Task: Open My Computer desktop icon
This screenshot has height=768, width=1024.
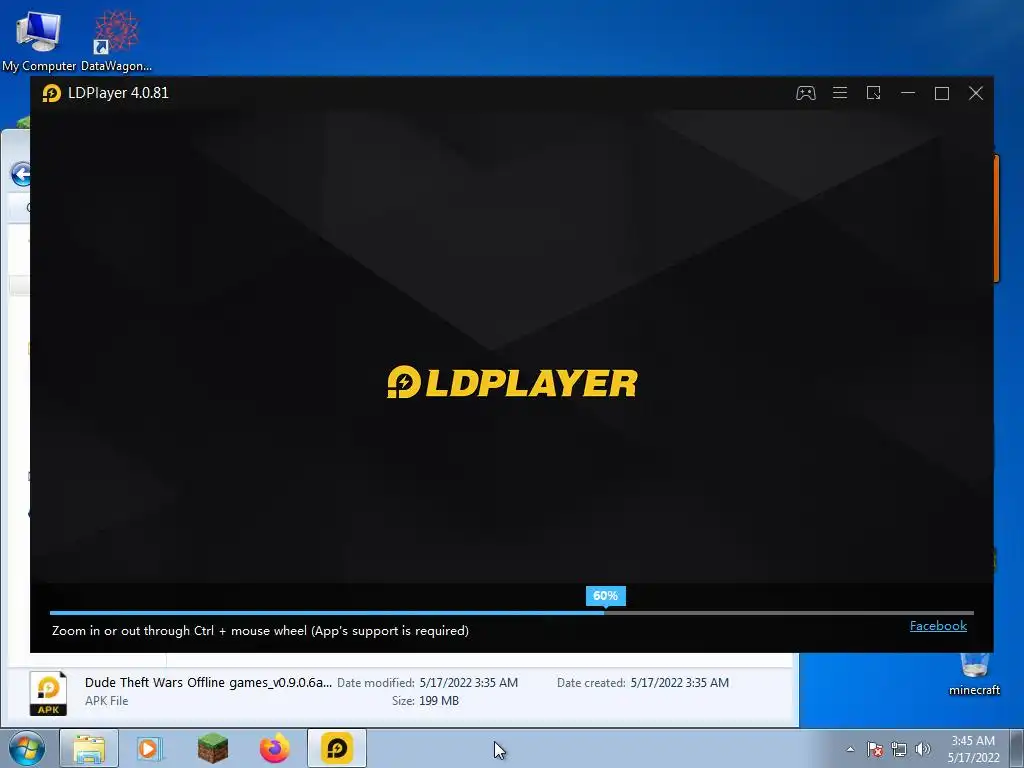Action: (39, 40)
